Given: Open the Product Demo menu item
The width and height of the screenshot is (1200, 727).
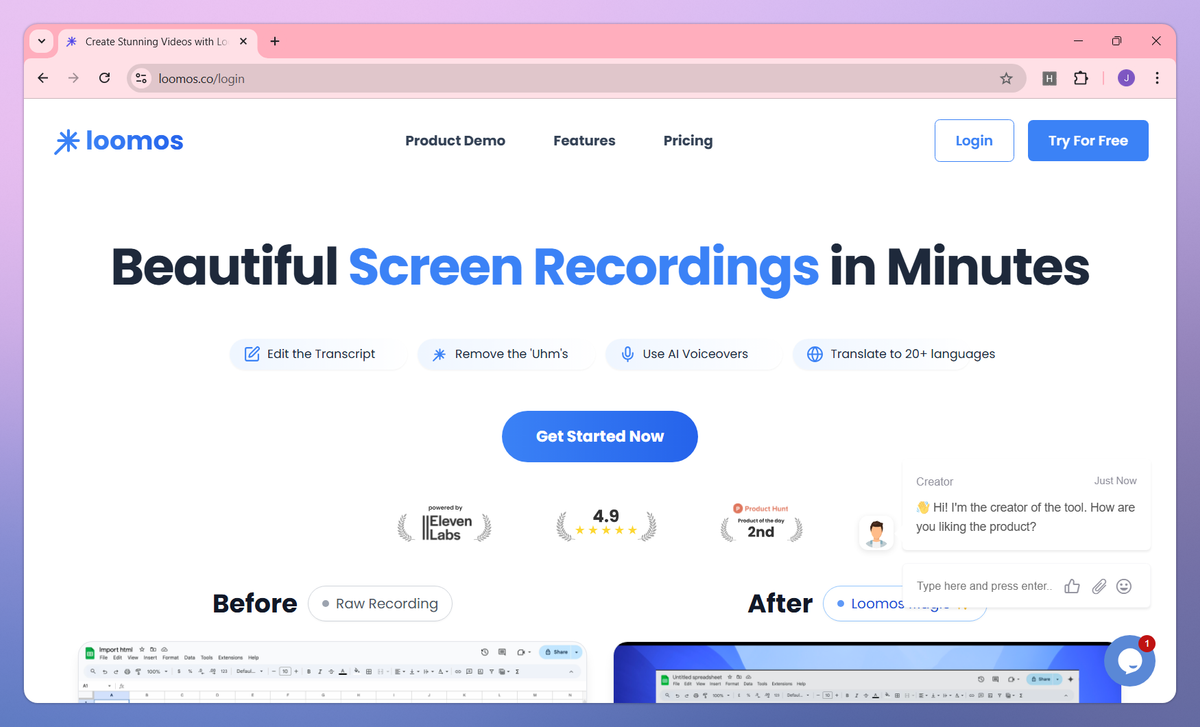Looking at the screenshot, I should [455, 141].
